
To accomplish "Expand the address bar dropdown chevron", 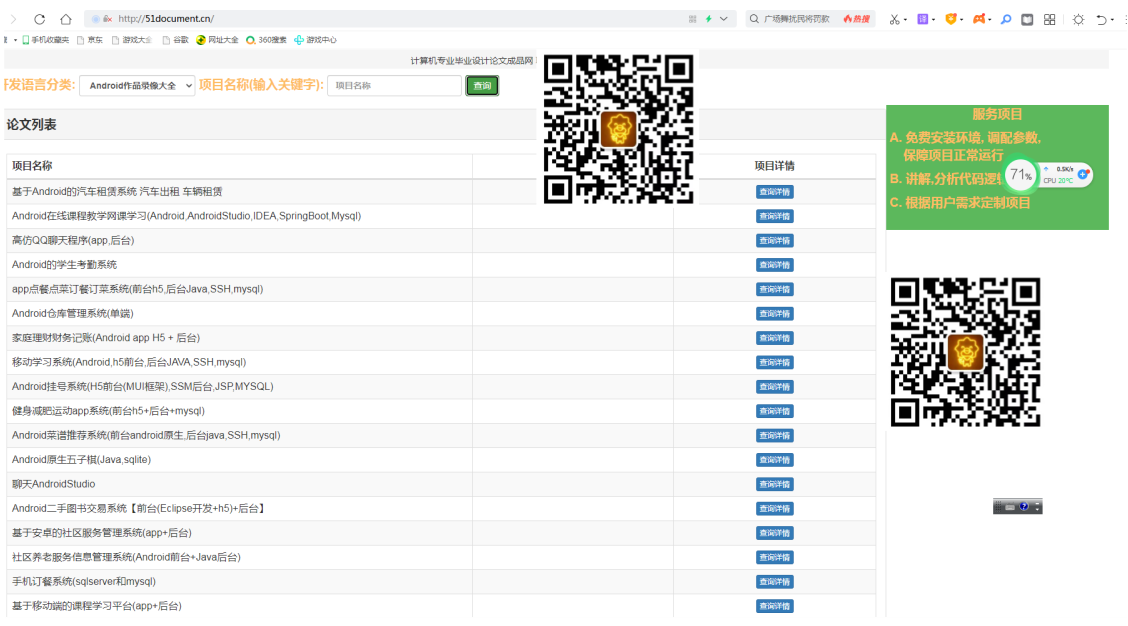I will [x=724, y=19].
